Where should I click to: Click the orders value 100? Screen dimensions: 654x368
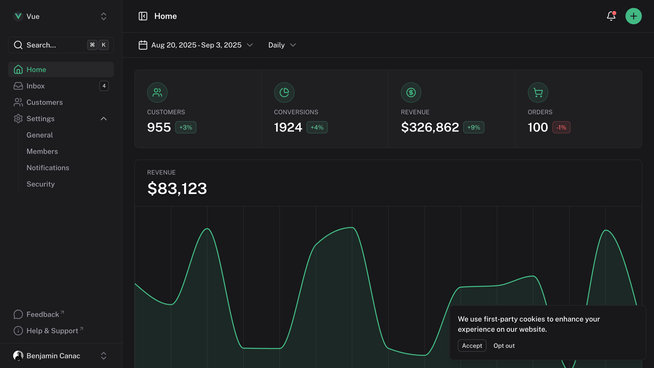(538, 127)
